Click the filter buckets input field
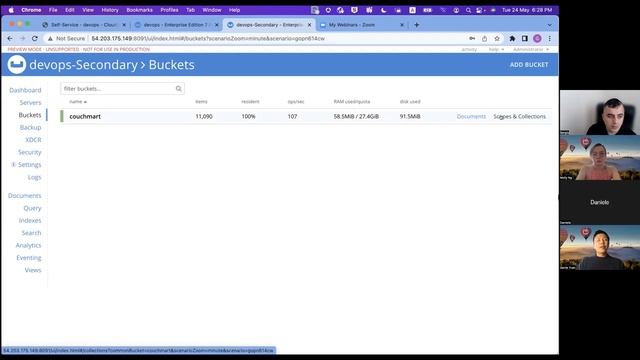 122,89
